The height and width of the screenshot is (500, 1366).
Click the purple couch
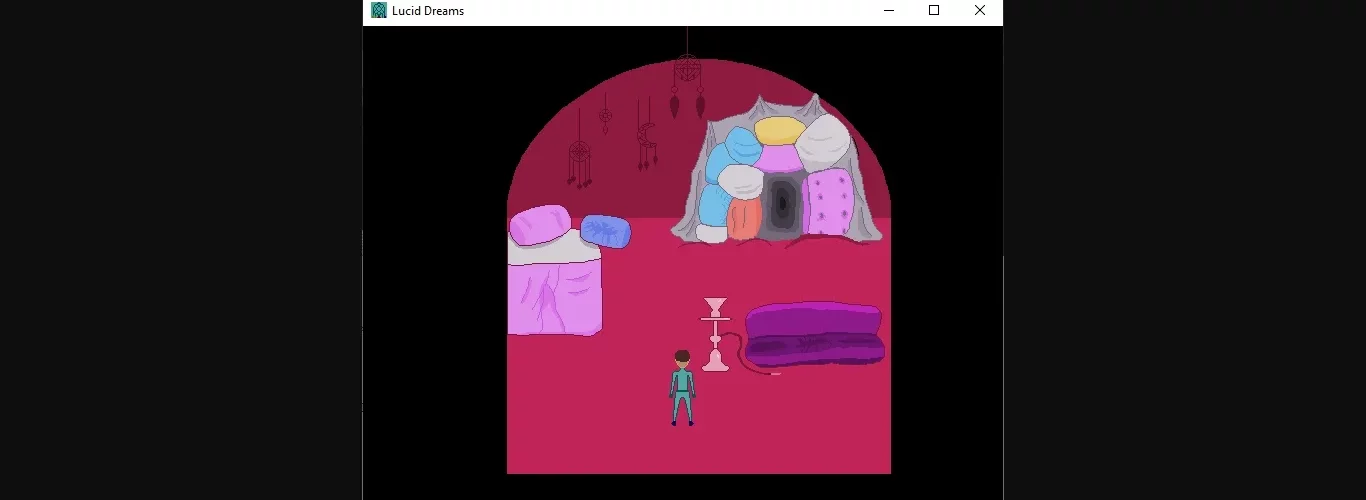click(814, 333)
